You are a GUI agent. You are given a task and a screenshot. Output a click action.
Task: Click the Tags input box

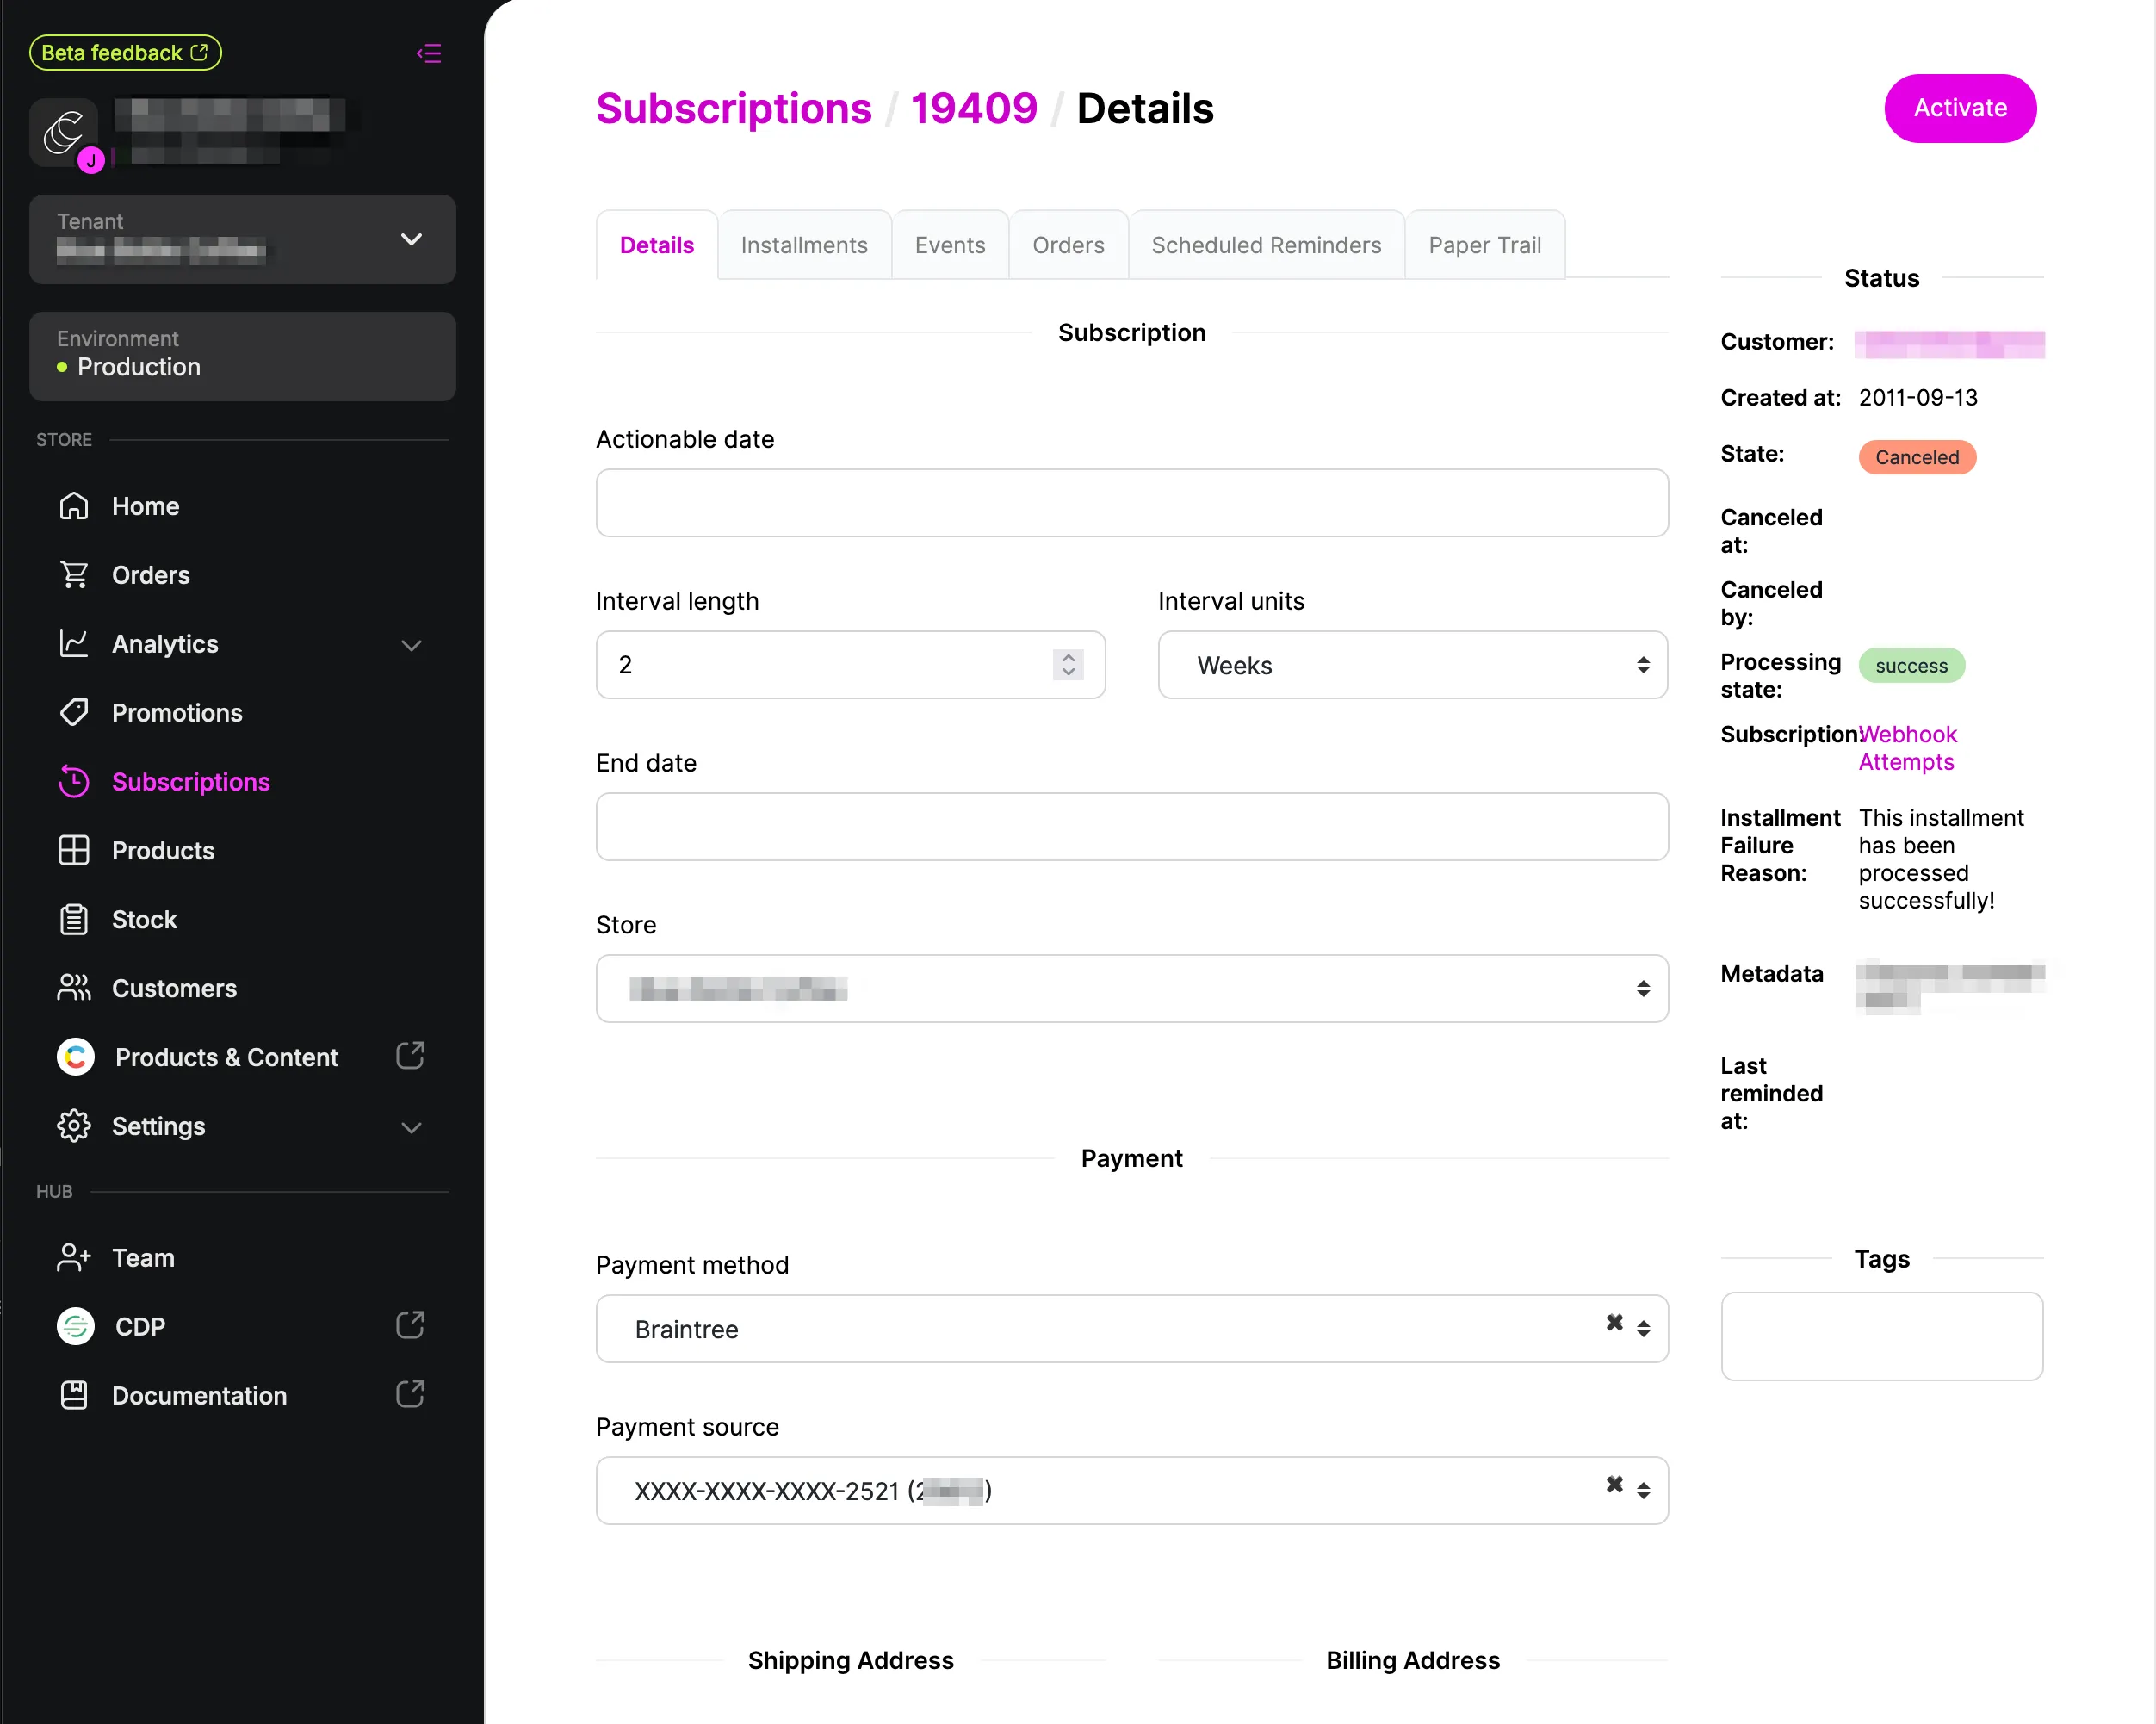[1882, 1336]
